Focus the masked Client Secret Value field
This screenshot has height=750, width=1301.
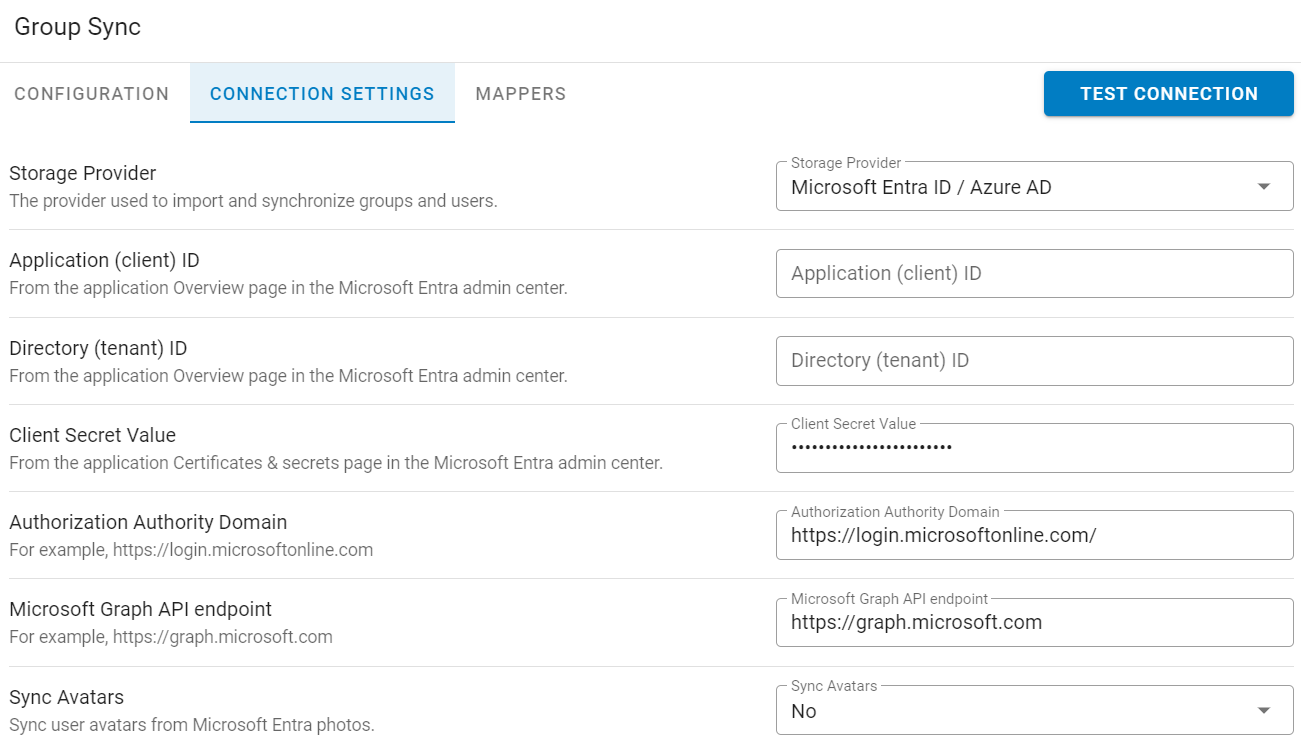coord(1034,448)
